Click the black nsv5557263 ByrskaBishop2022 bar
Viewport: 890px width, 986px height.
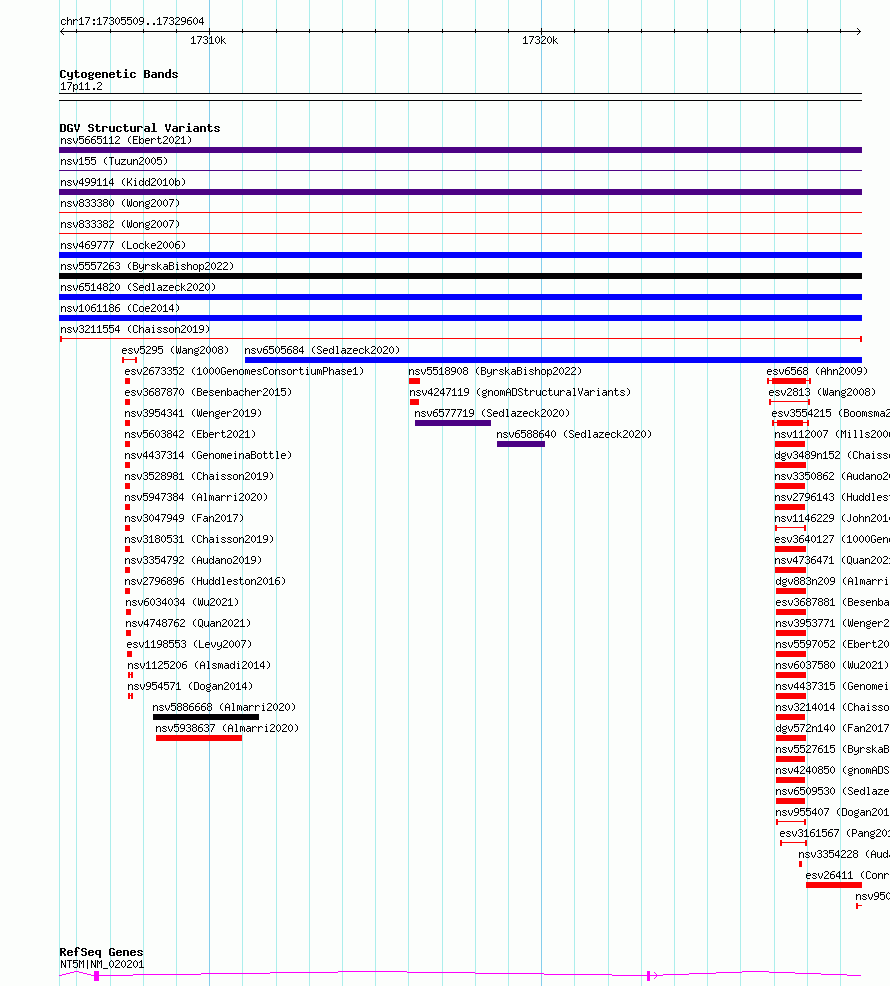coord(460,276)
